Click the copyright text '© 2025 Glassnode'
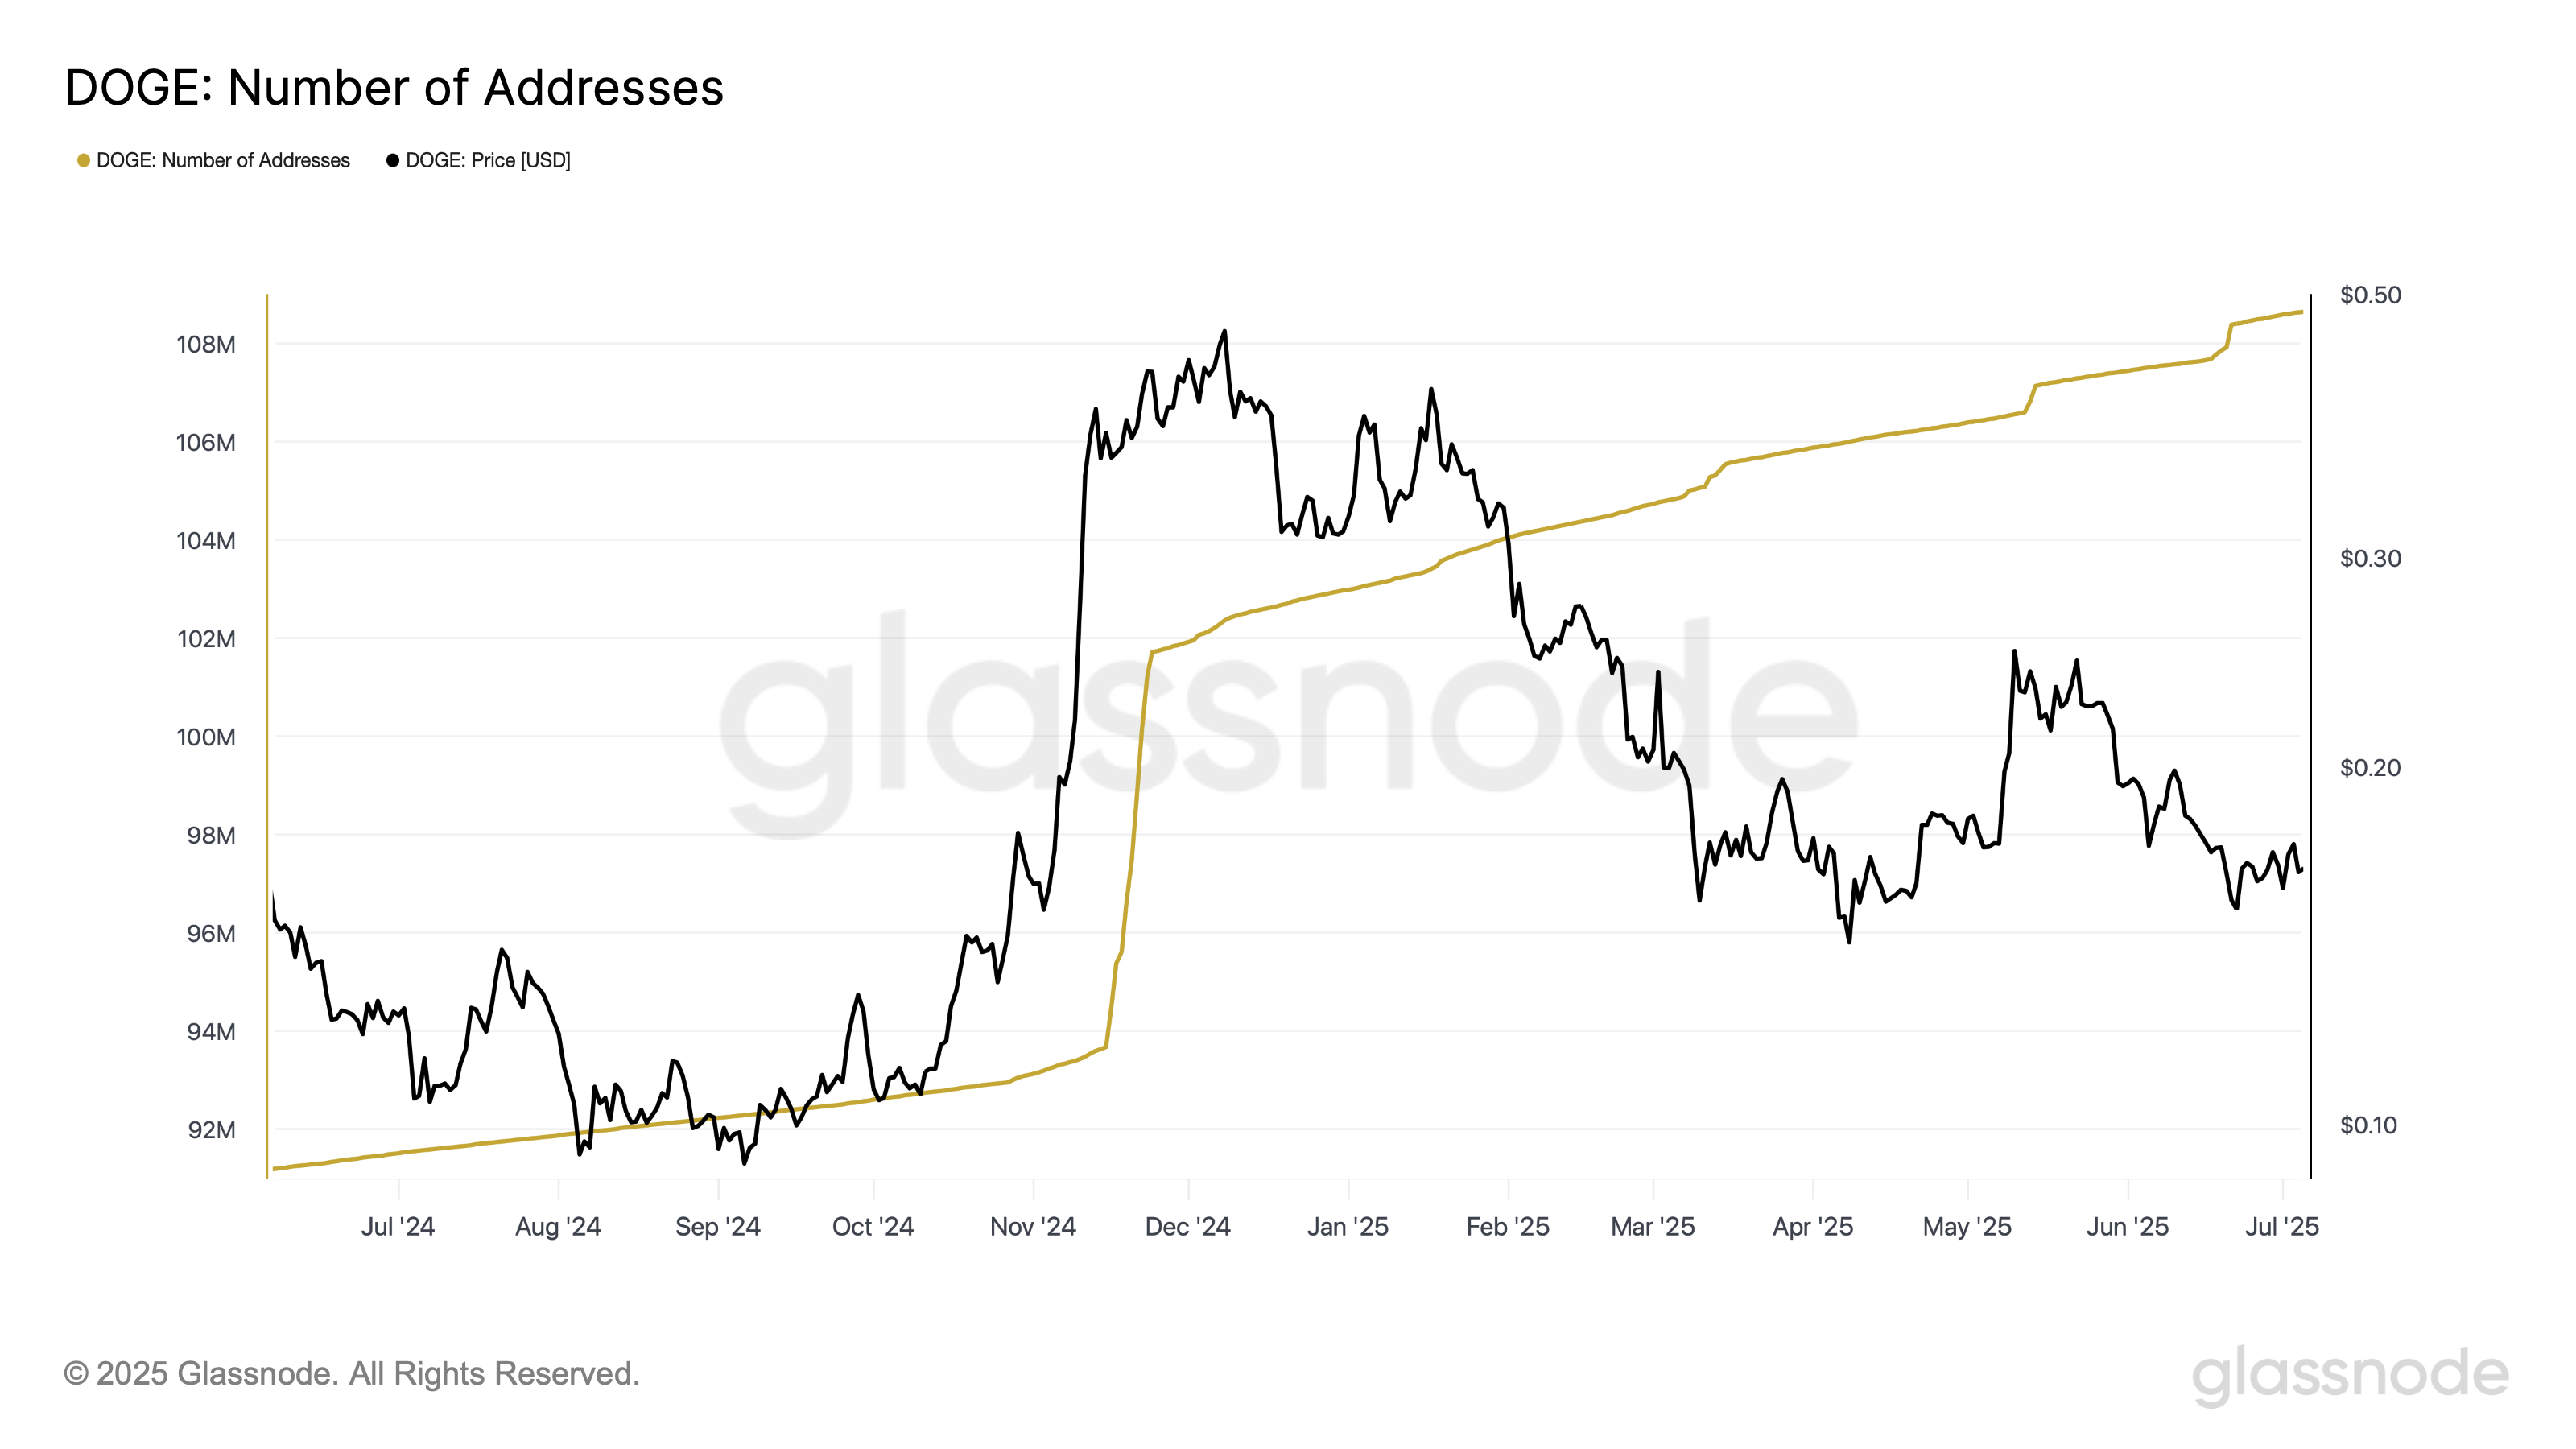The height and width of the screenshot is (1449, 2576). [351, 1374]
